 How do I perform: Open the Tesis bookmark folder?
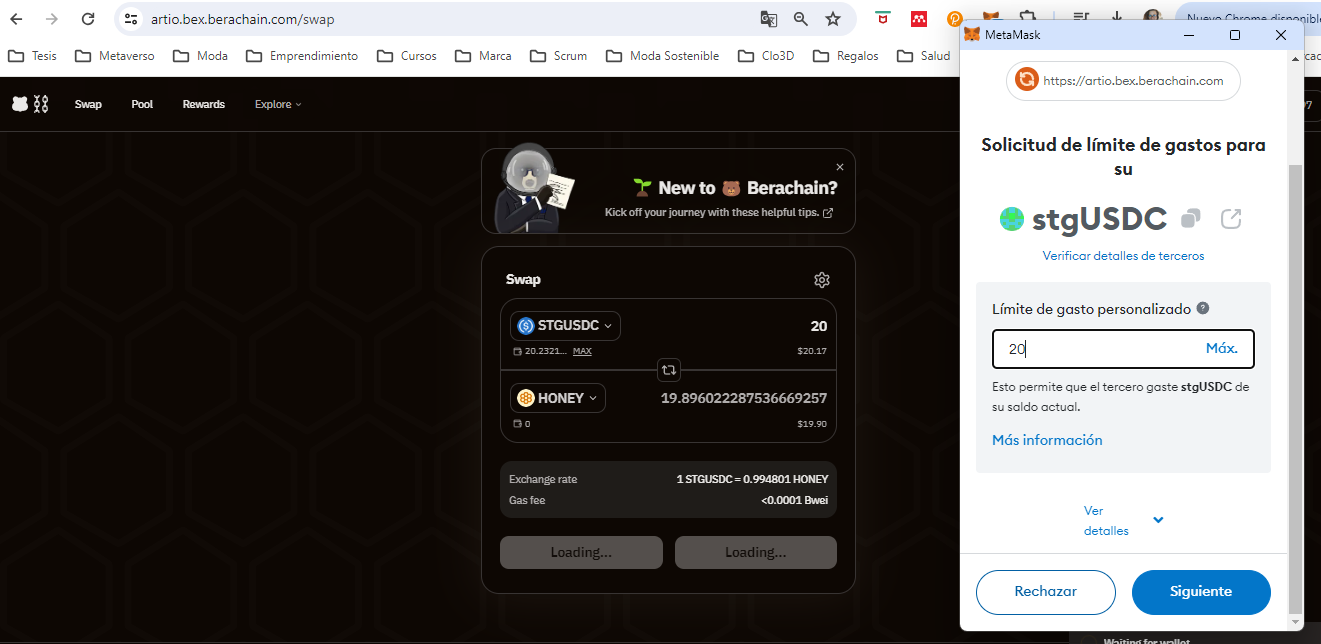pyautogui.click(x=32, y=56)
